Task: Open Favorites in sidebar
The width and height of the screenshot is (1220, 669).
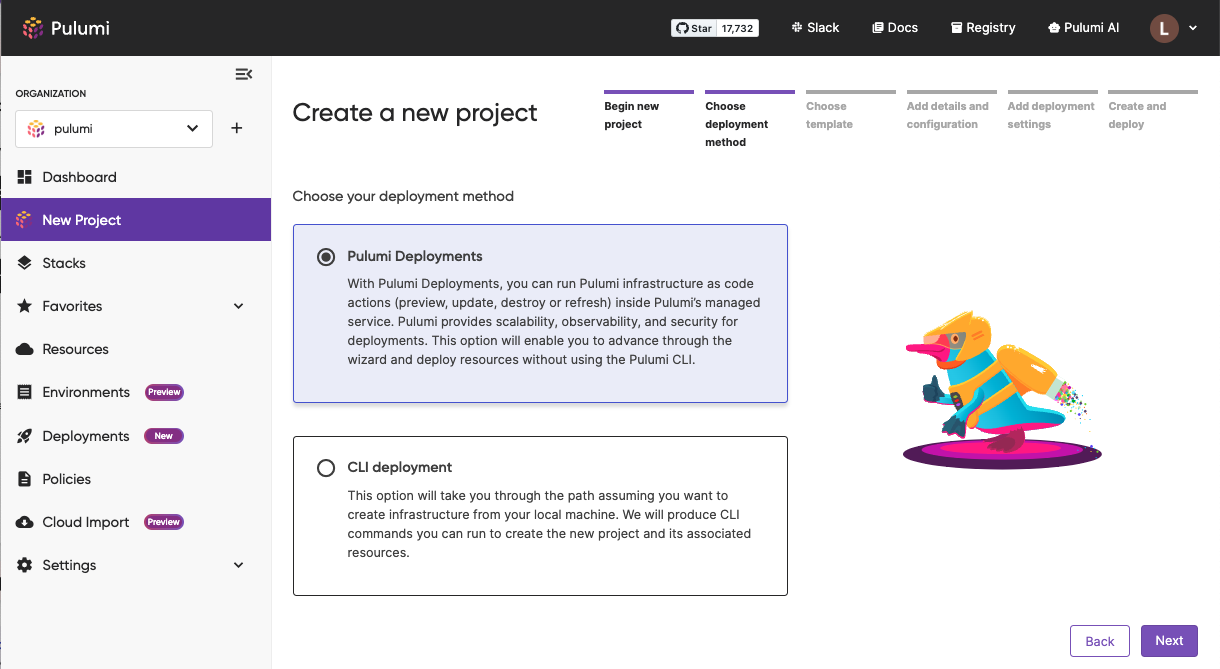Action: (x=135, y=306)
